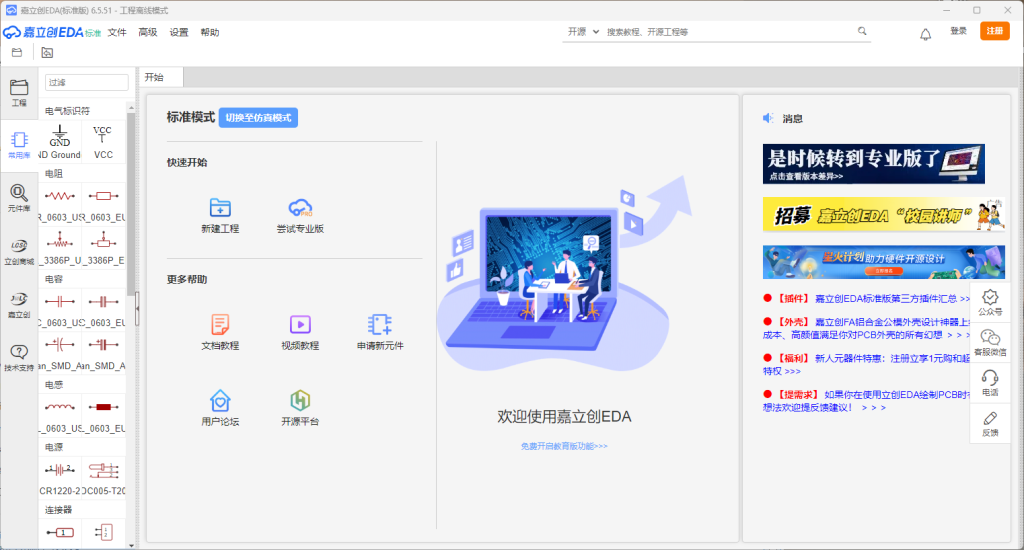Click the notification bell icon

925,34
